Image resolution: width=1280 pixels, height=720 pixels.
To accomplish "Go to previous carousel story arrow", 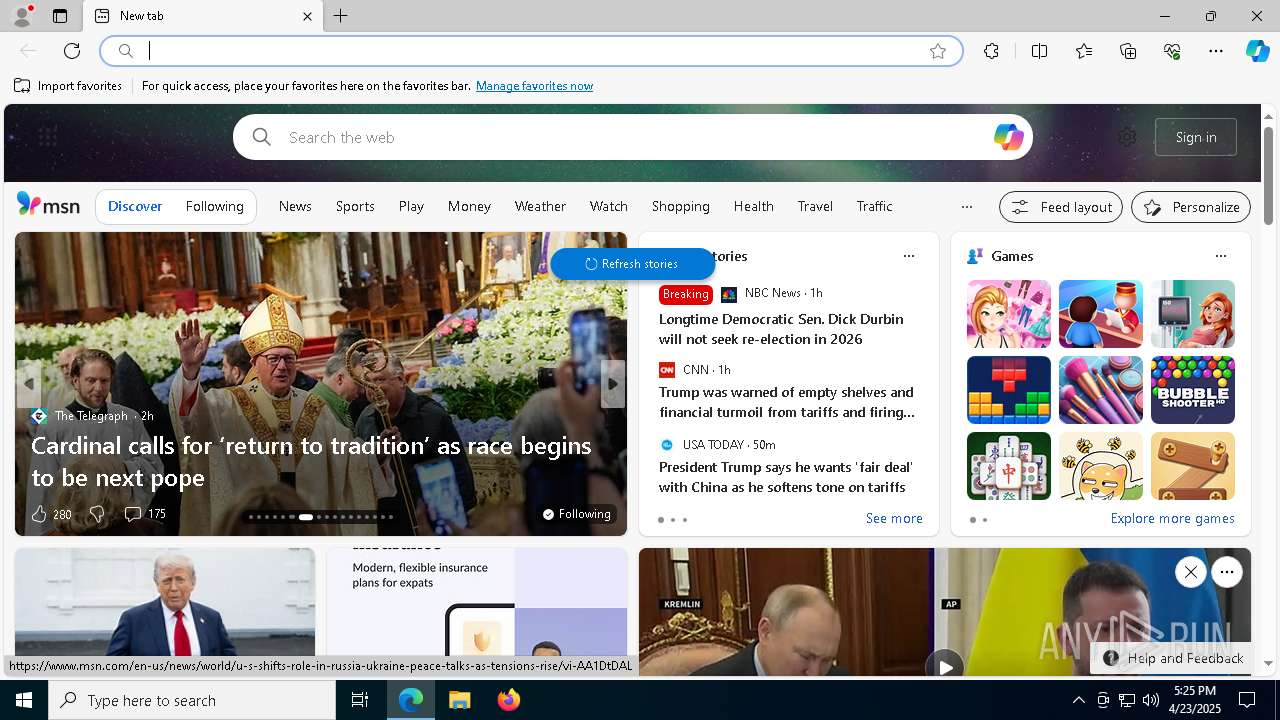I will pos(28,384).
